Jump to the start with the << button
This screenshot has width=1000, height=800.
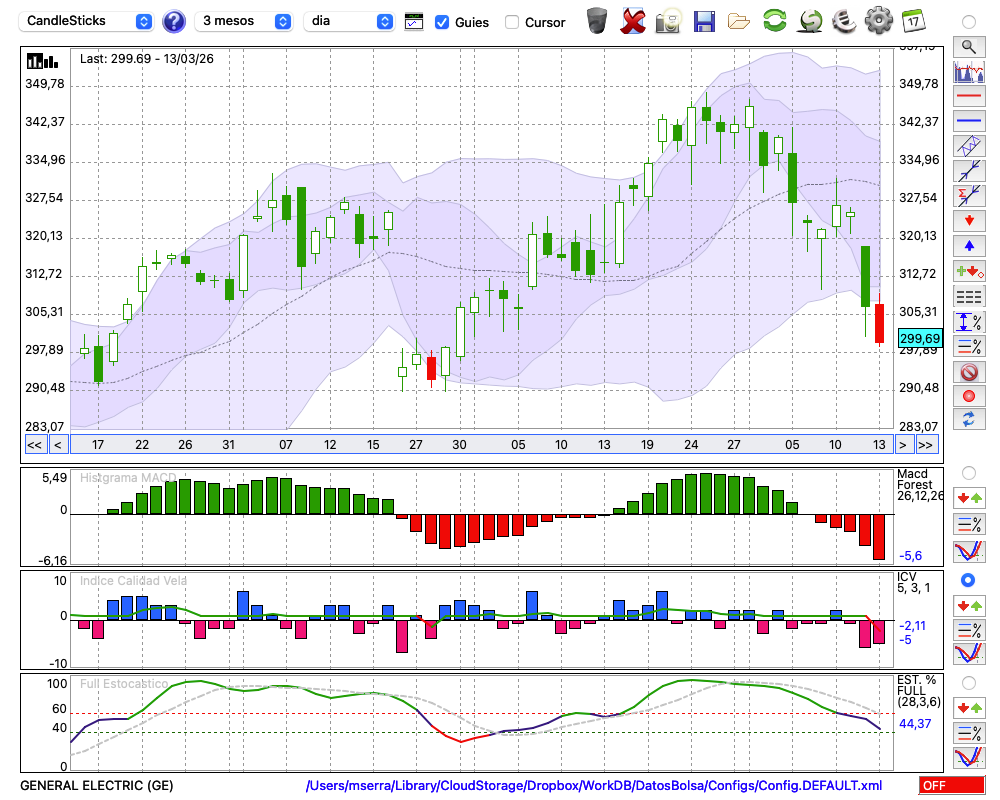35,445
